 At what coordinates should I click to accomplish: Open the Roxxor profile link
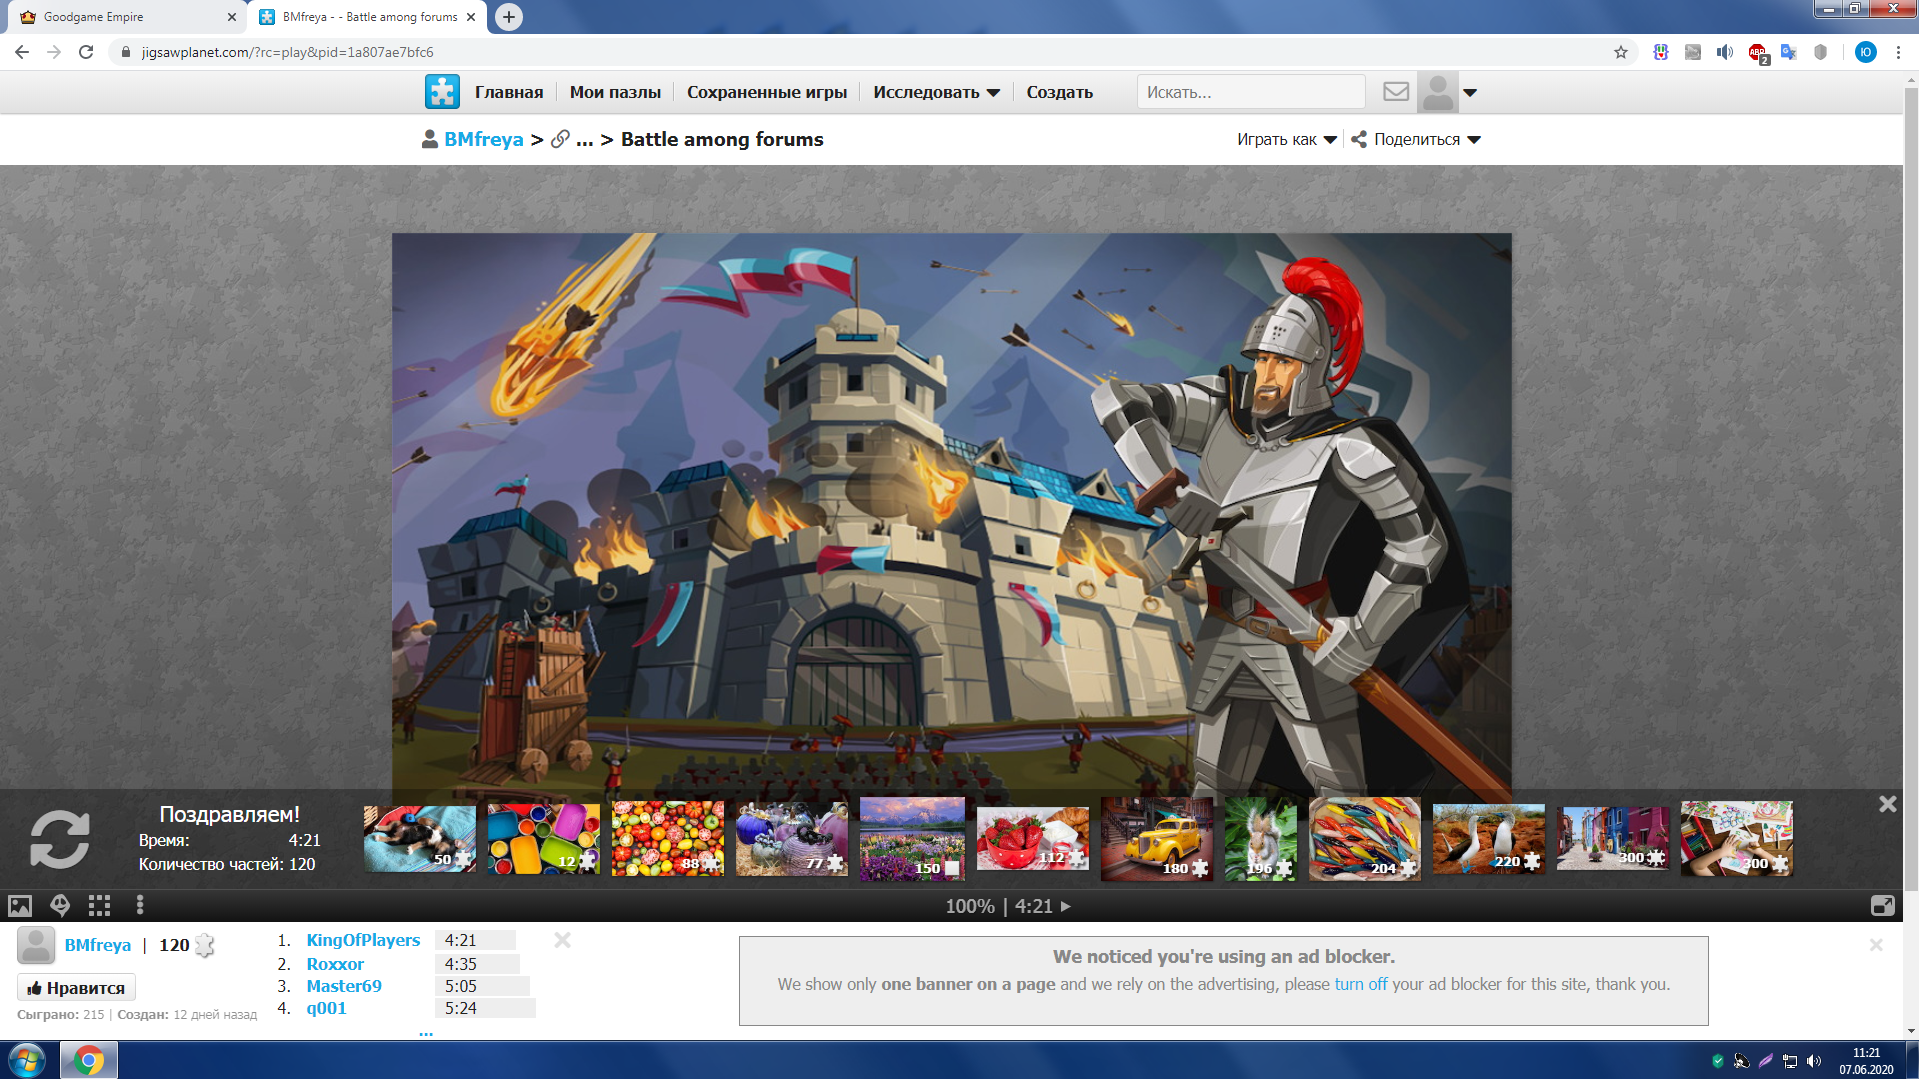click(x=335, y=964)
